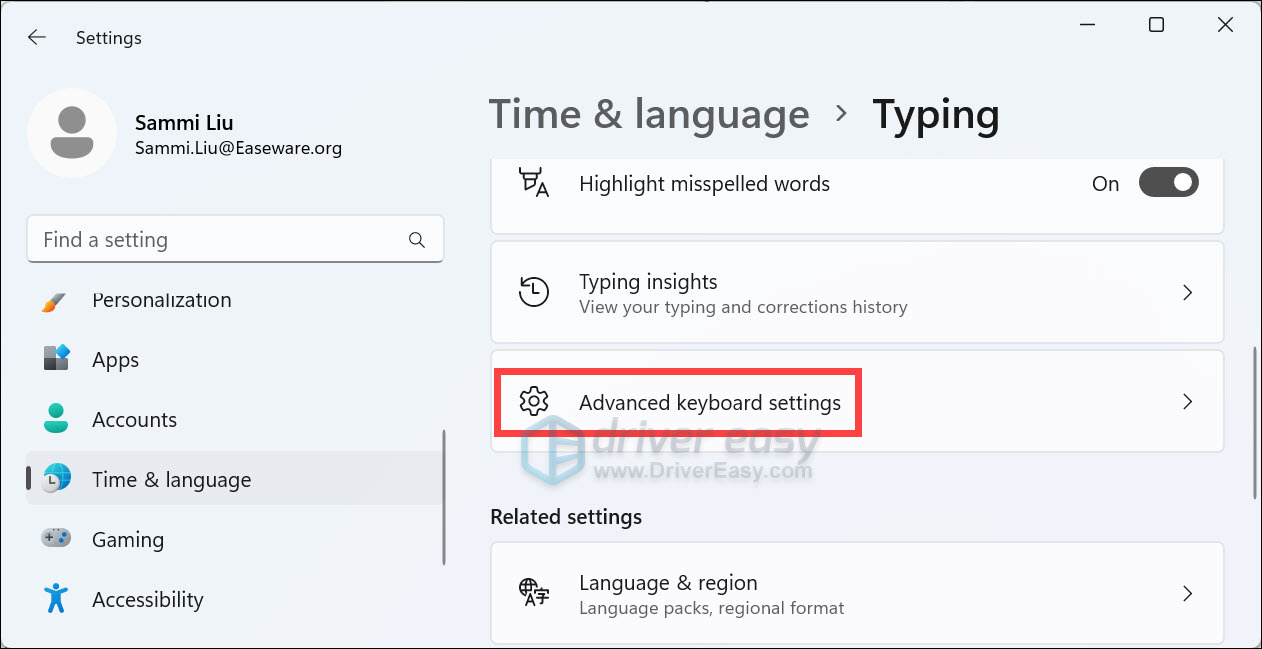Click the Typing insights history icon
Image resolution: width=1262 pixels, height=649 pixels.
click(534, 292)
